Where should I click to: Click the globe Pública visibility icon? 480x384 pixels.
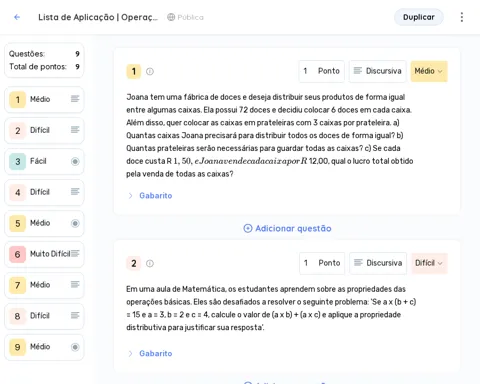pos(171,17)
